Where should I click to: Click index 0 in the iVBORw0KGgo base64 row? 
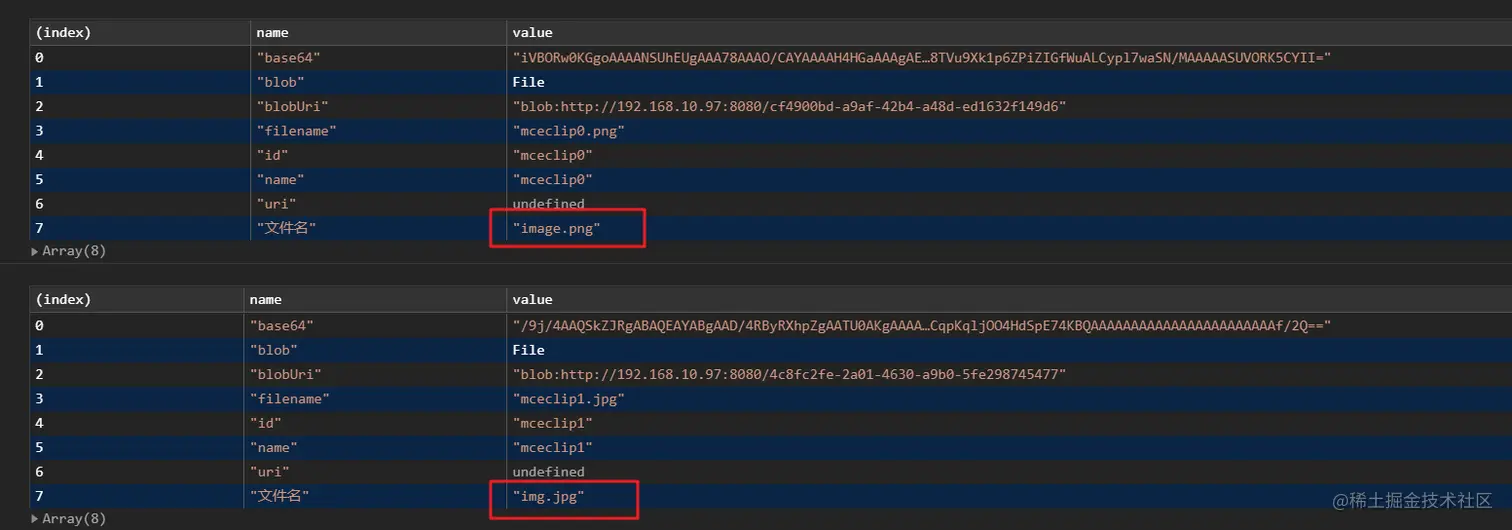[39, 58]
